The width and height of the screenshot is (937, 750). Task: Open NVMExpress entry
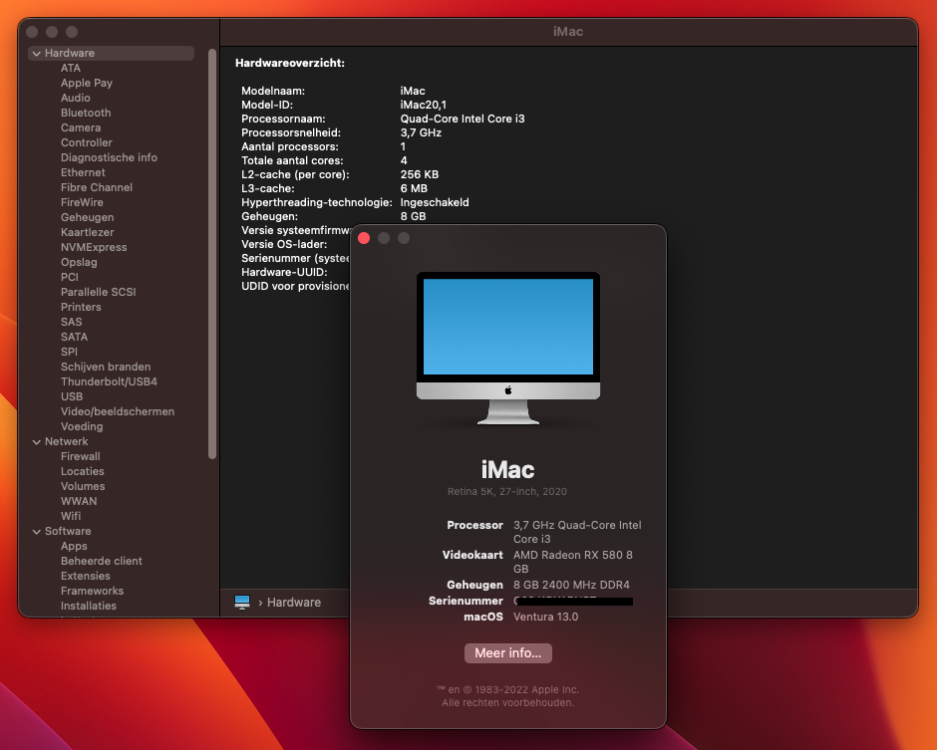tap(94, 247)
